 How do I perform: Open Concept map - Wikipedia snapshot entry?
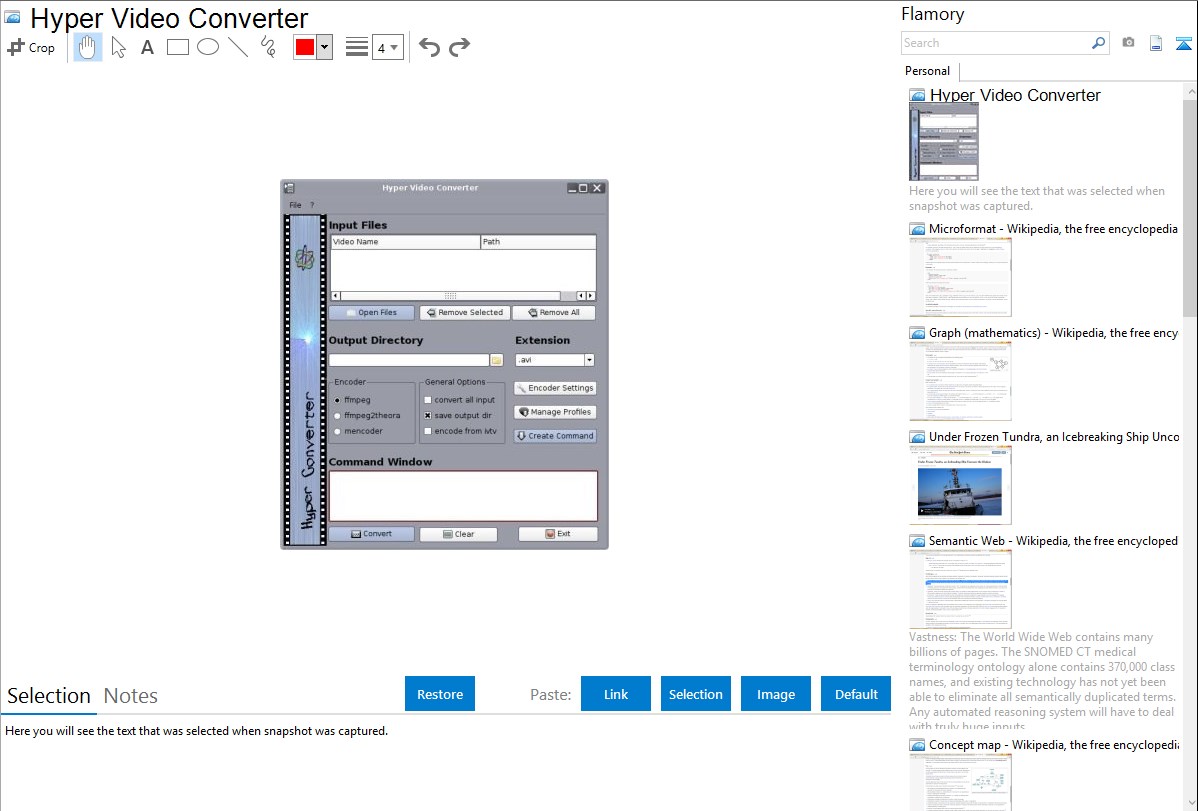coord(1054,744)
